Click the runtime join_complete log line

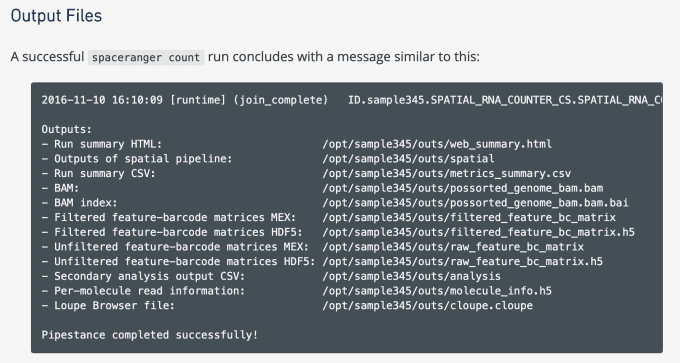tap(352, 100)
